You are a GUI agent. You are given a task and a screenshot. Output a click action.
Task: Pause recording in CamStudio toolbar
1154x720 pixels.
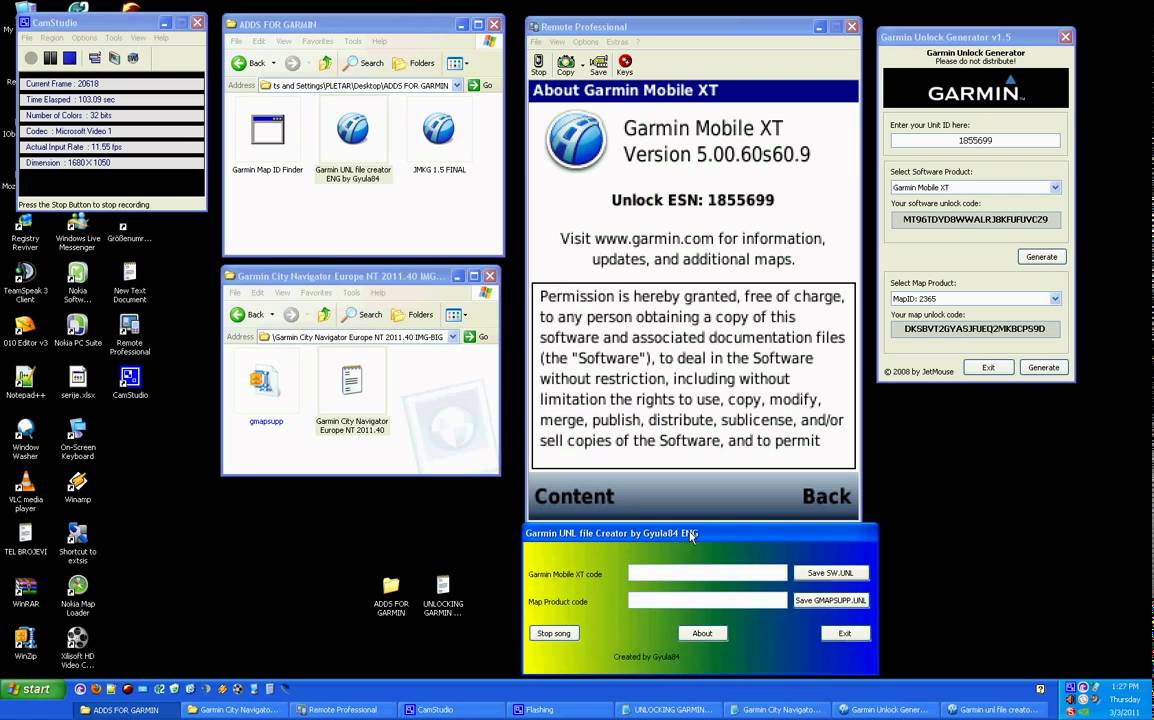50,57
